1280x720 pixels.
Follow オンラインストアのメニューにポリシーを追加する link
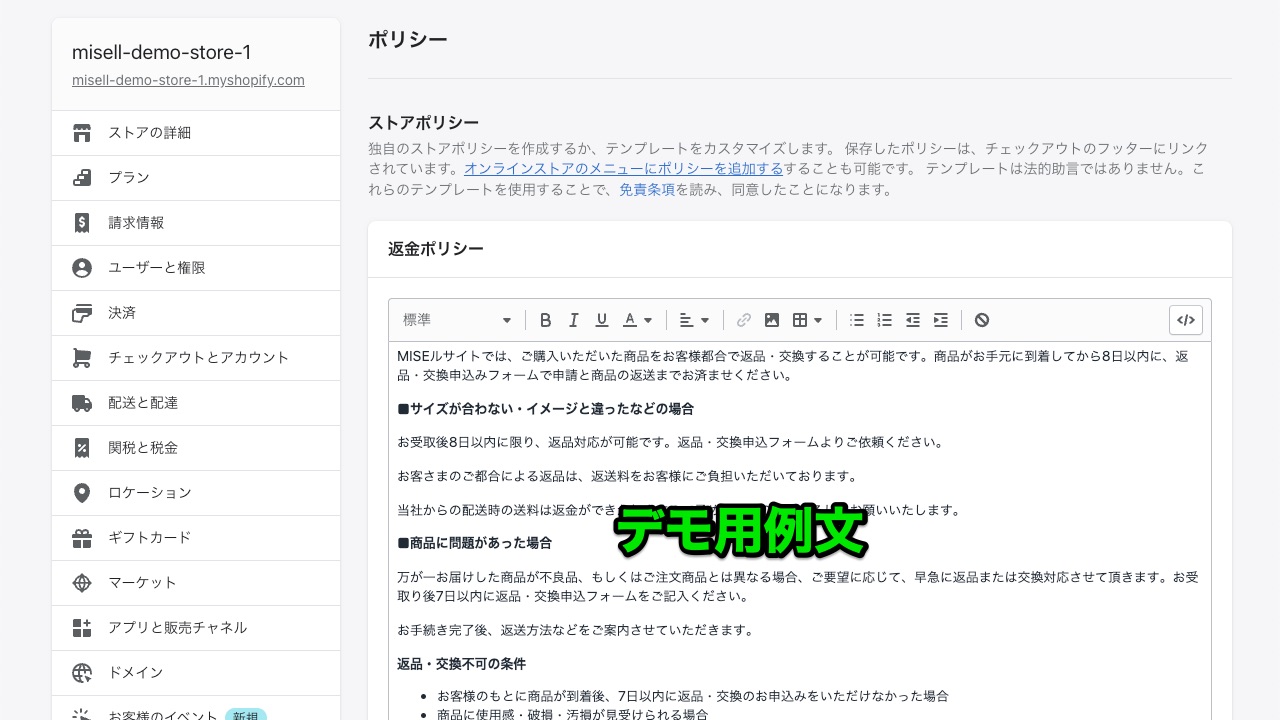coord(623,168)
